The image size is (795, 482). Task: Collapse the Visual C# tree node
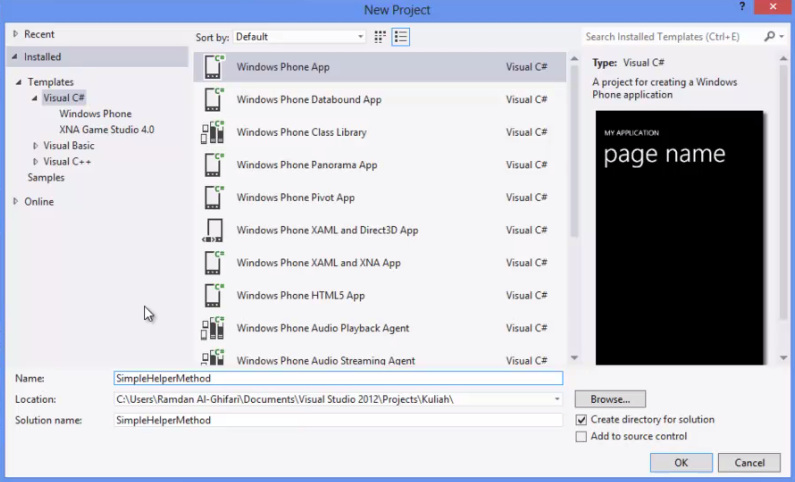pyautogui.click(x=34, y=98)
